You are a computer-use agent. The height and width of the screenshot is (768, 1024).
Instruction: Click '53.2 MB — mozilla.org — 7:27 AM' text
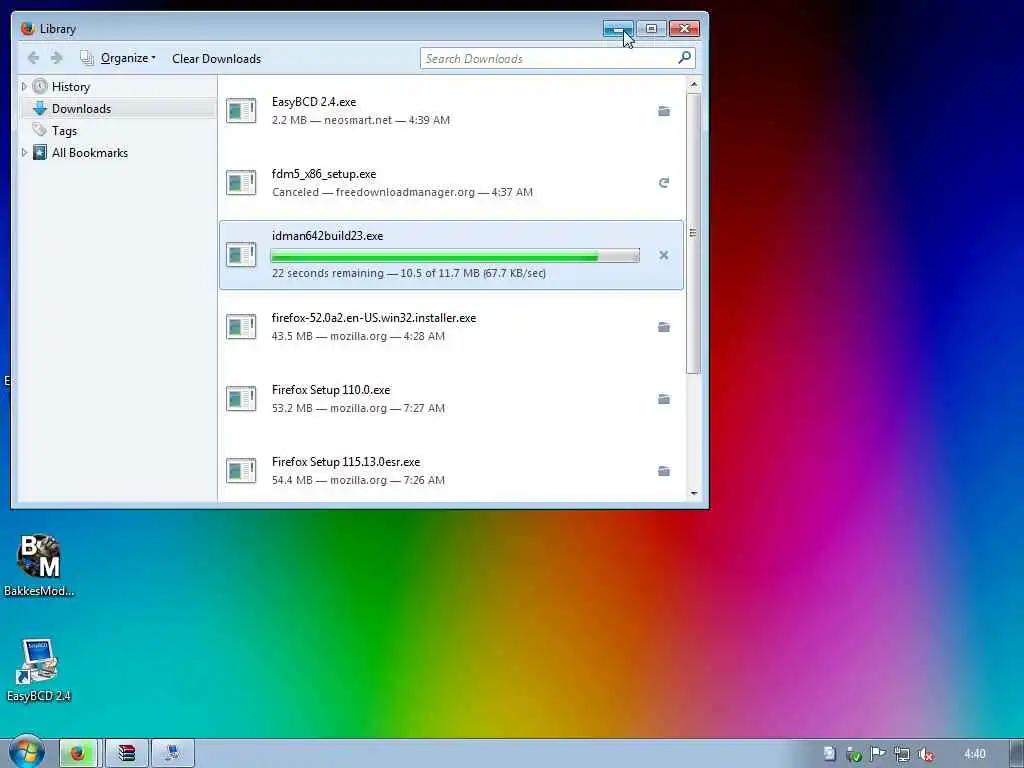pos(358,408)
